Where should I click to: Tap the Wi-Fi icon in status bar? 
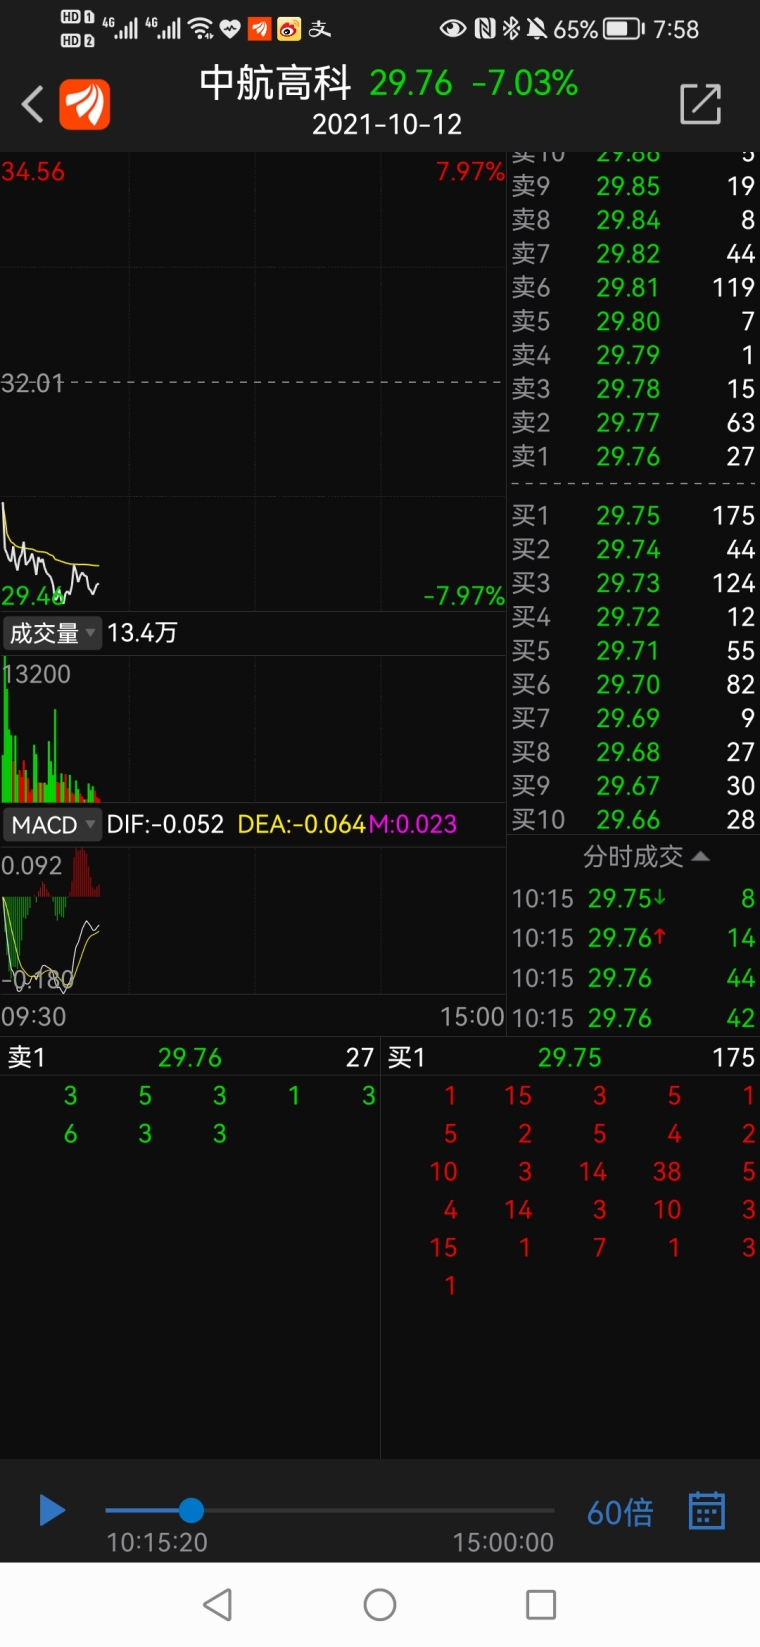click(x=201, y=28)
